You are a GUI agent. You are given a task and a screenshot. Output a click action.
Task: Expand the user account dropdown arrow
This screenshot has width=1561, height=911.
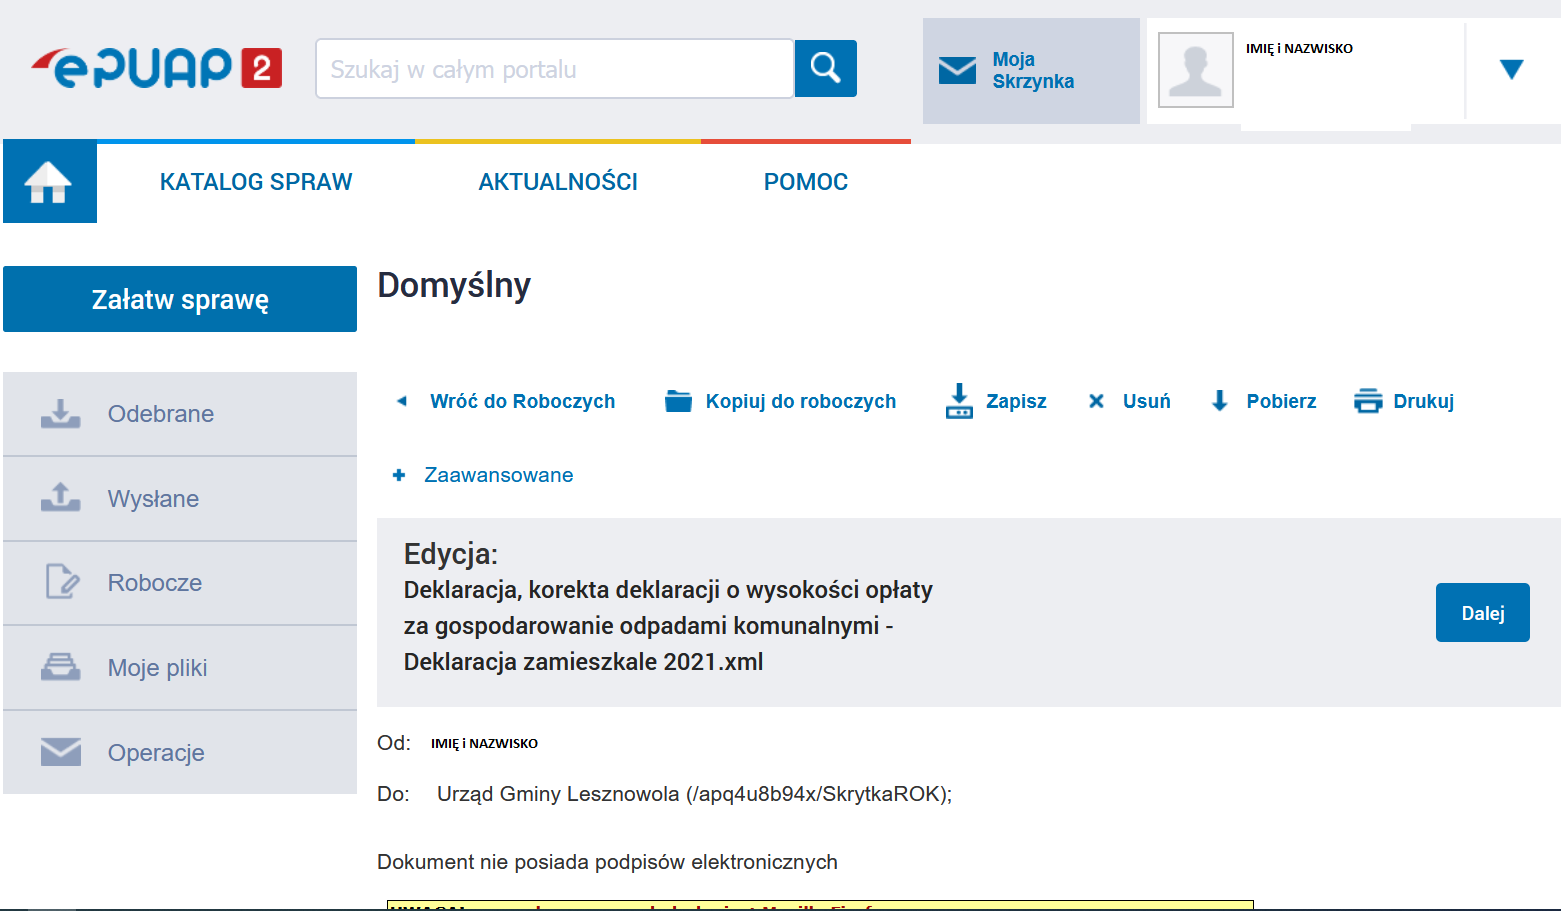pos(1511,69)
